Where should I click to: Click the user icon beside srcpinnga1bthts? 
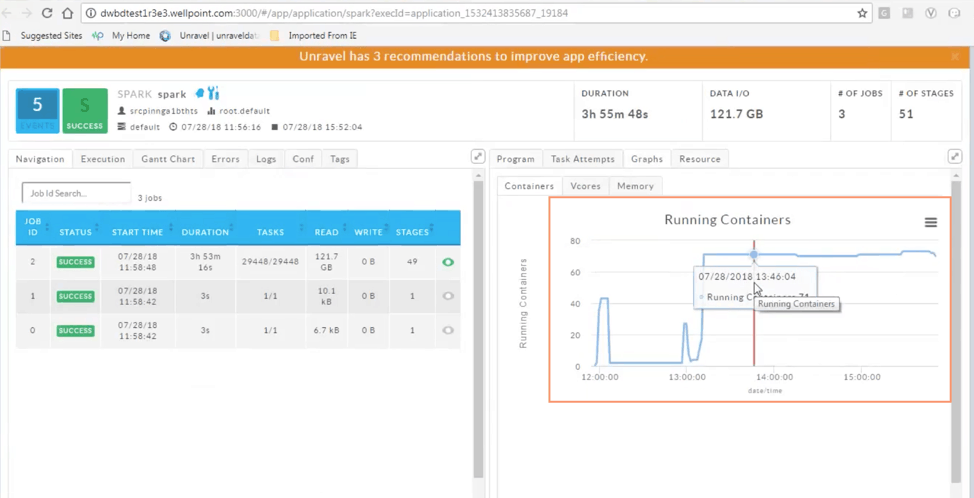tap(121, 111)
